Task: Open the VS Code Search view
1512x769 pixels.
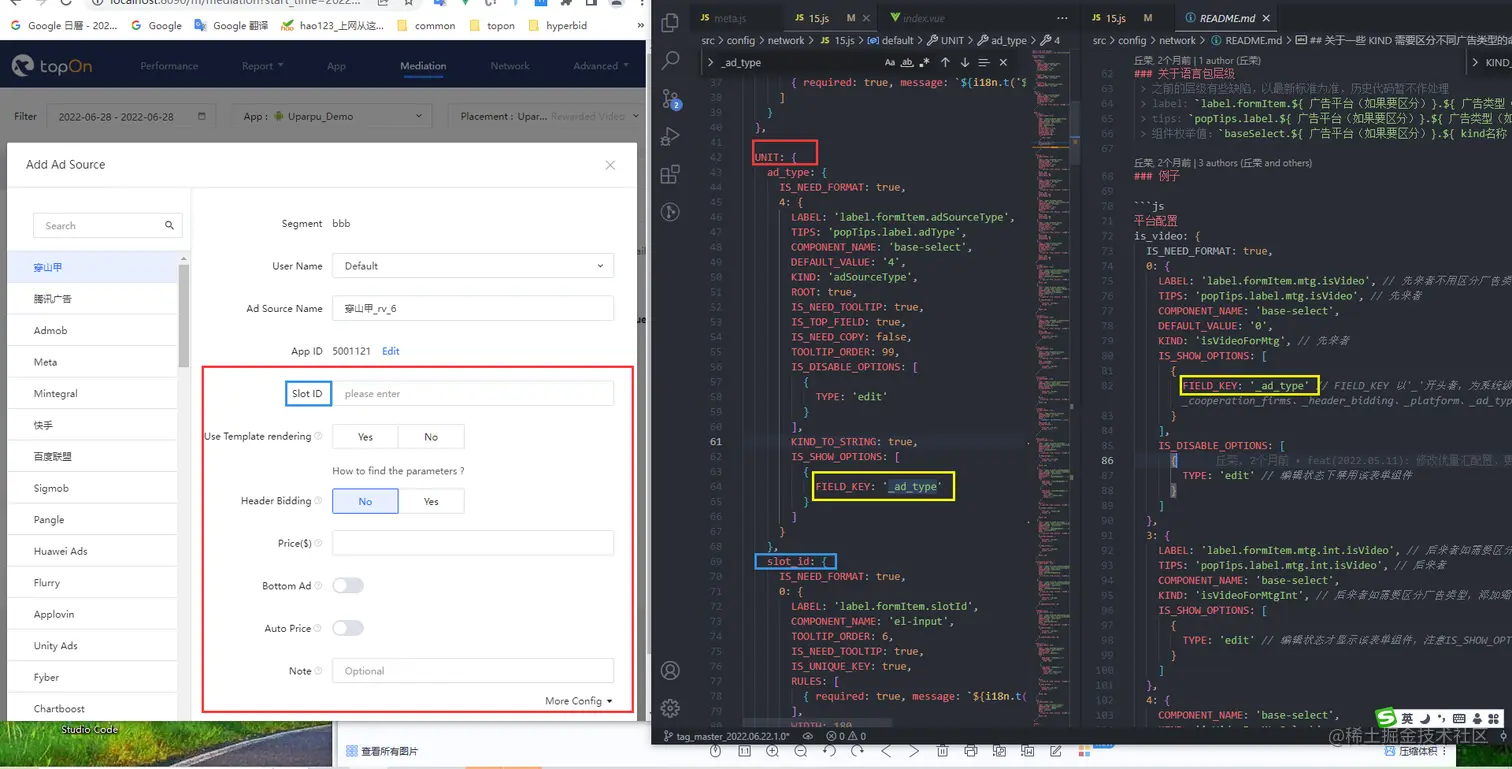Action: click(671, 60)
